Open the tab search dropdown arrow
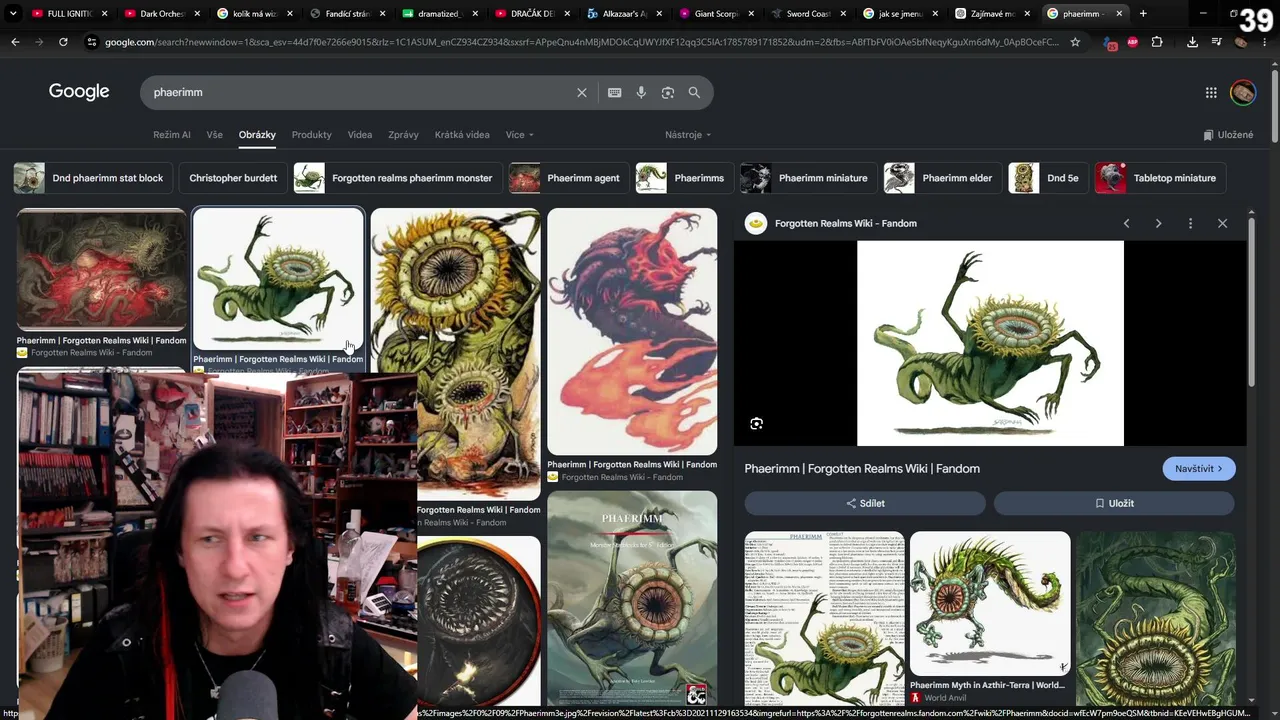Image resolution: width=1280 pixels, height=720 pixels. (x=13, y=14)
